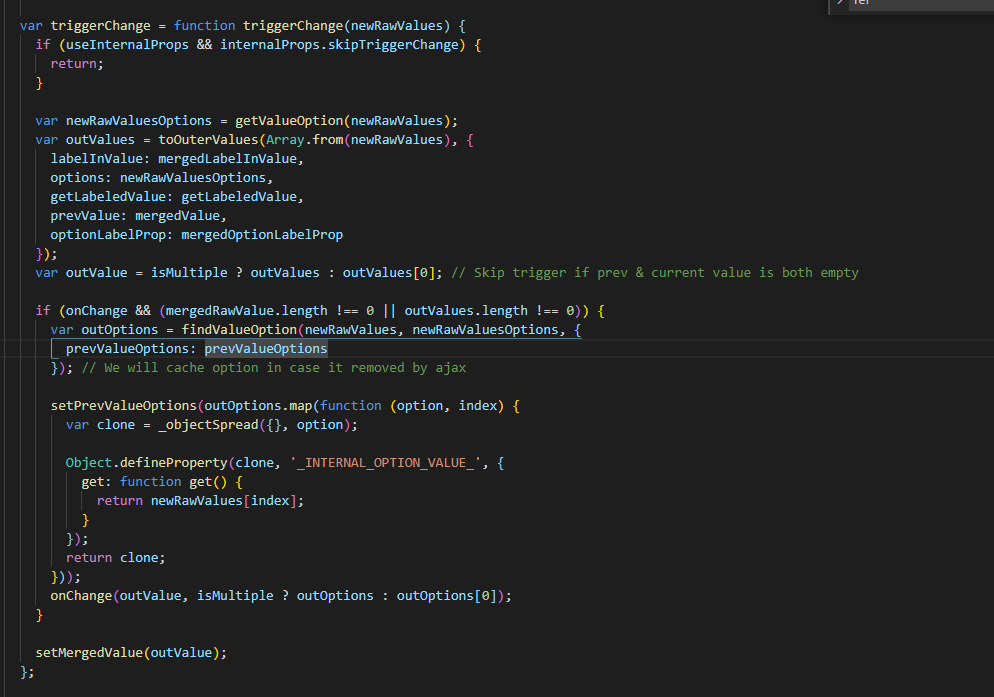Click the highlighted prevValueOptions value

[x=266, y=349]
